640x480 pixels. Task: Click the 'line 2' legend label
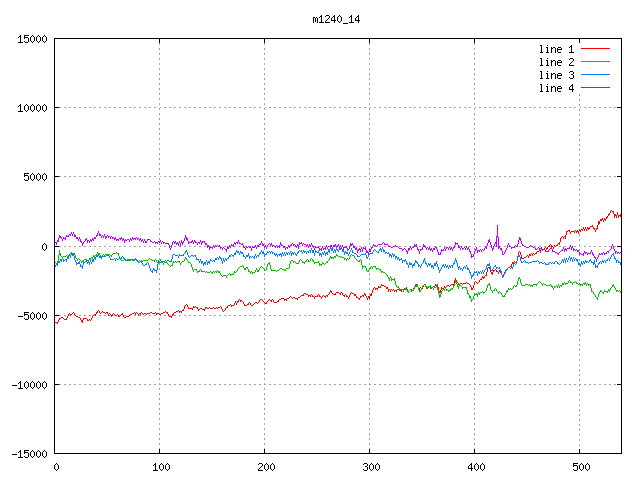click(556, 62)
